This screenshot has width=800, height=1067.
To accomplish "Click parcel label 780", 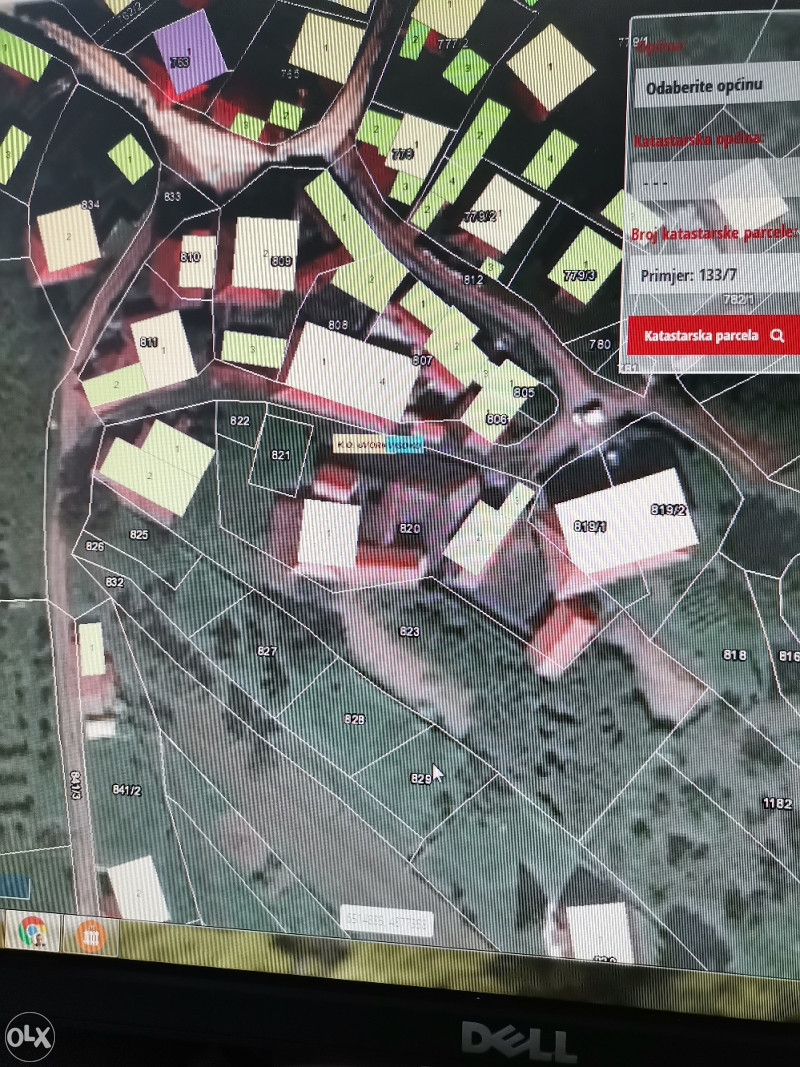I will pyautogui.click(x=600, y=344).
